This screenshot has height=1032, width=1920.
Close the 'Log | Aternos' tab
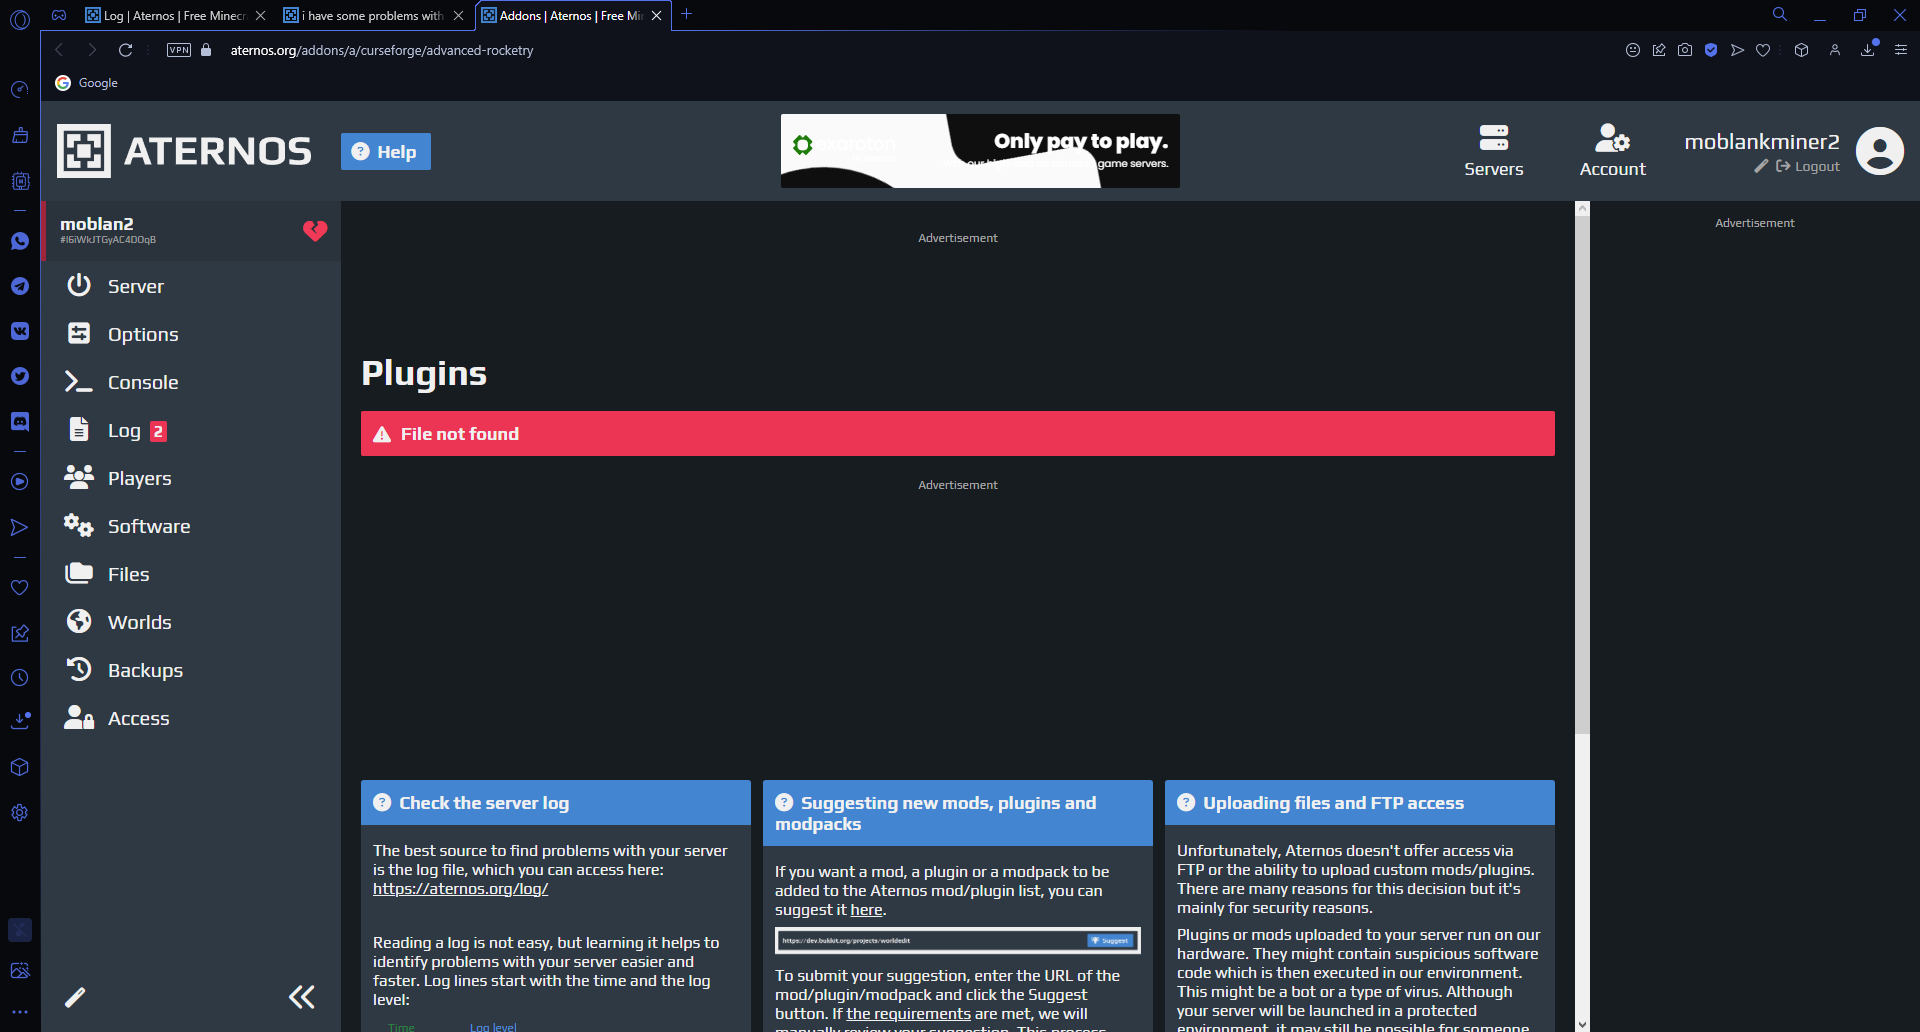[261, 15]
